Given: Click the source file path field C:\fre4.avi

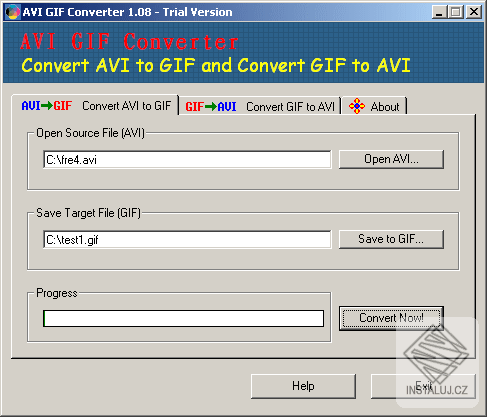Looking at the screenshot, I should point(187,160).
